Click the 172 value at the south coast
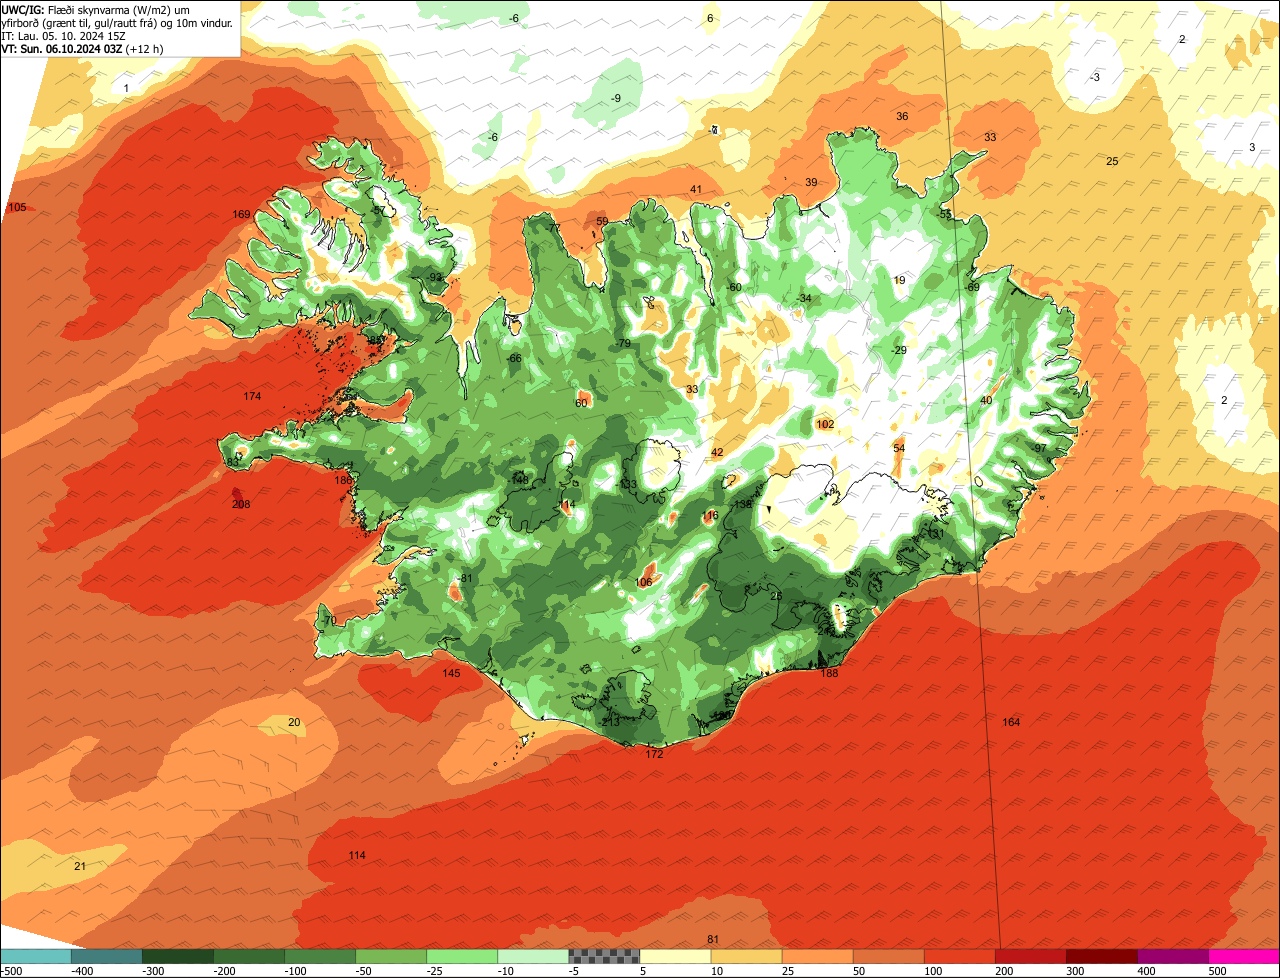 coord(654,754)
